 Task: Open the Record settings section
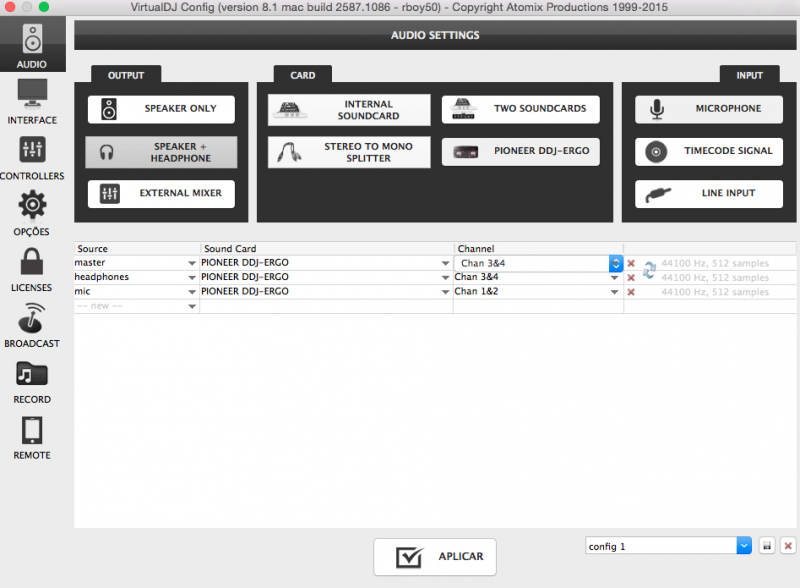pos(32,382)
